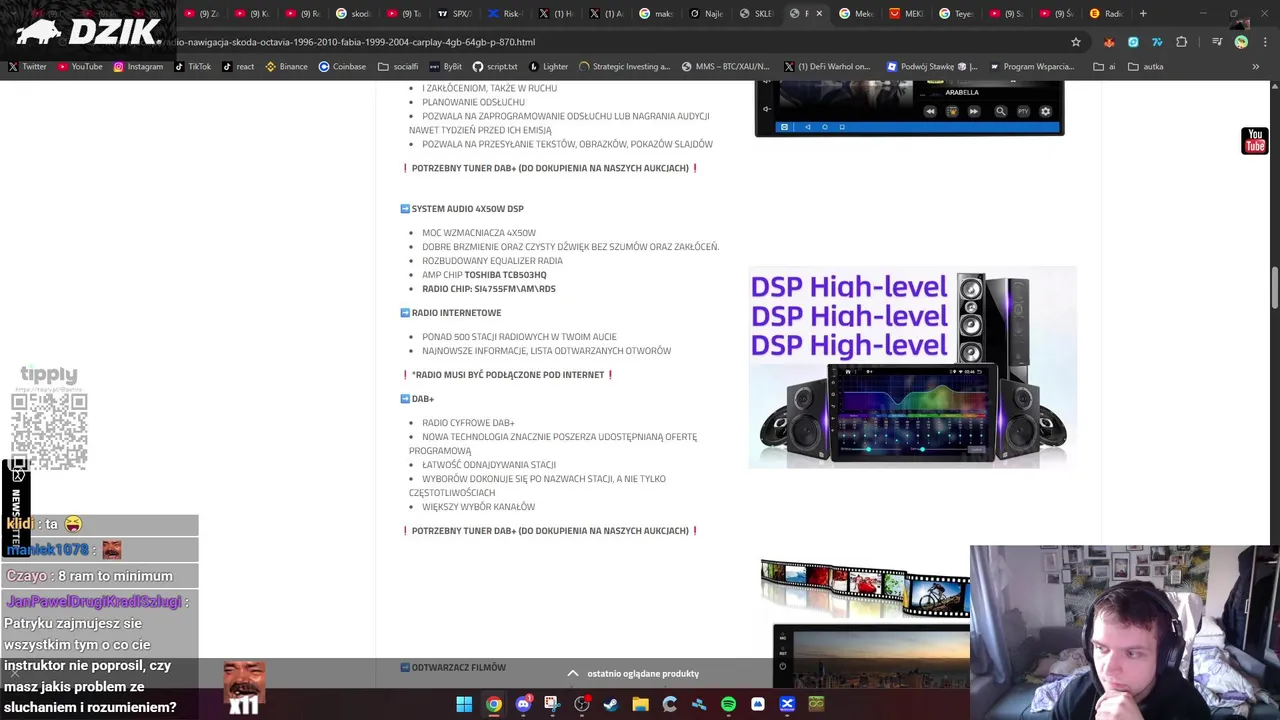The width and height of the screenshot is (1280, 720).
Task: Open the Instagram bookmark
Action: tap(138, 66)
